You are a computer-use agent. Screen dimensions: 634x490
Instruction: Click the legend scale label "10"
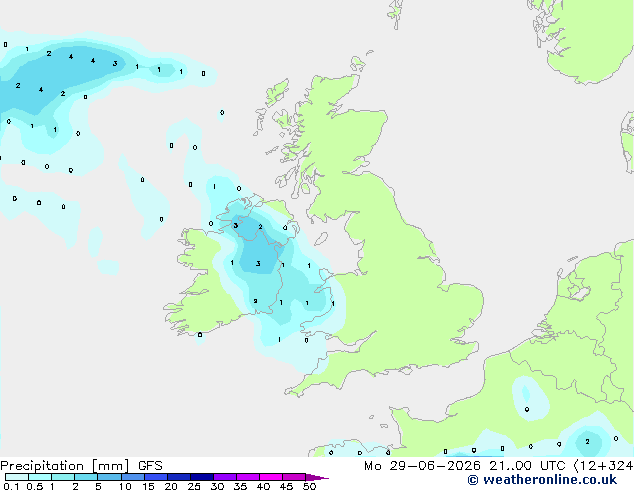[x=125, y=486]
